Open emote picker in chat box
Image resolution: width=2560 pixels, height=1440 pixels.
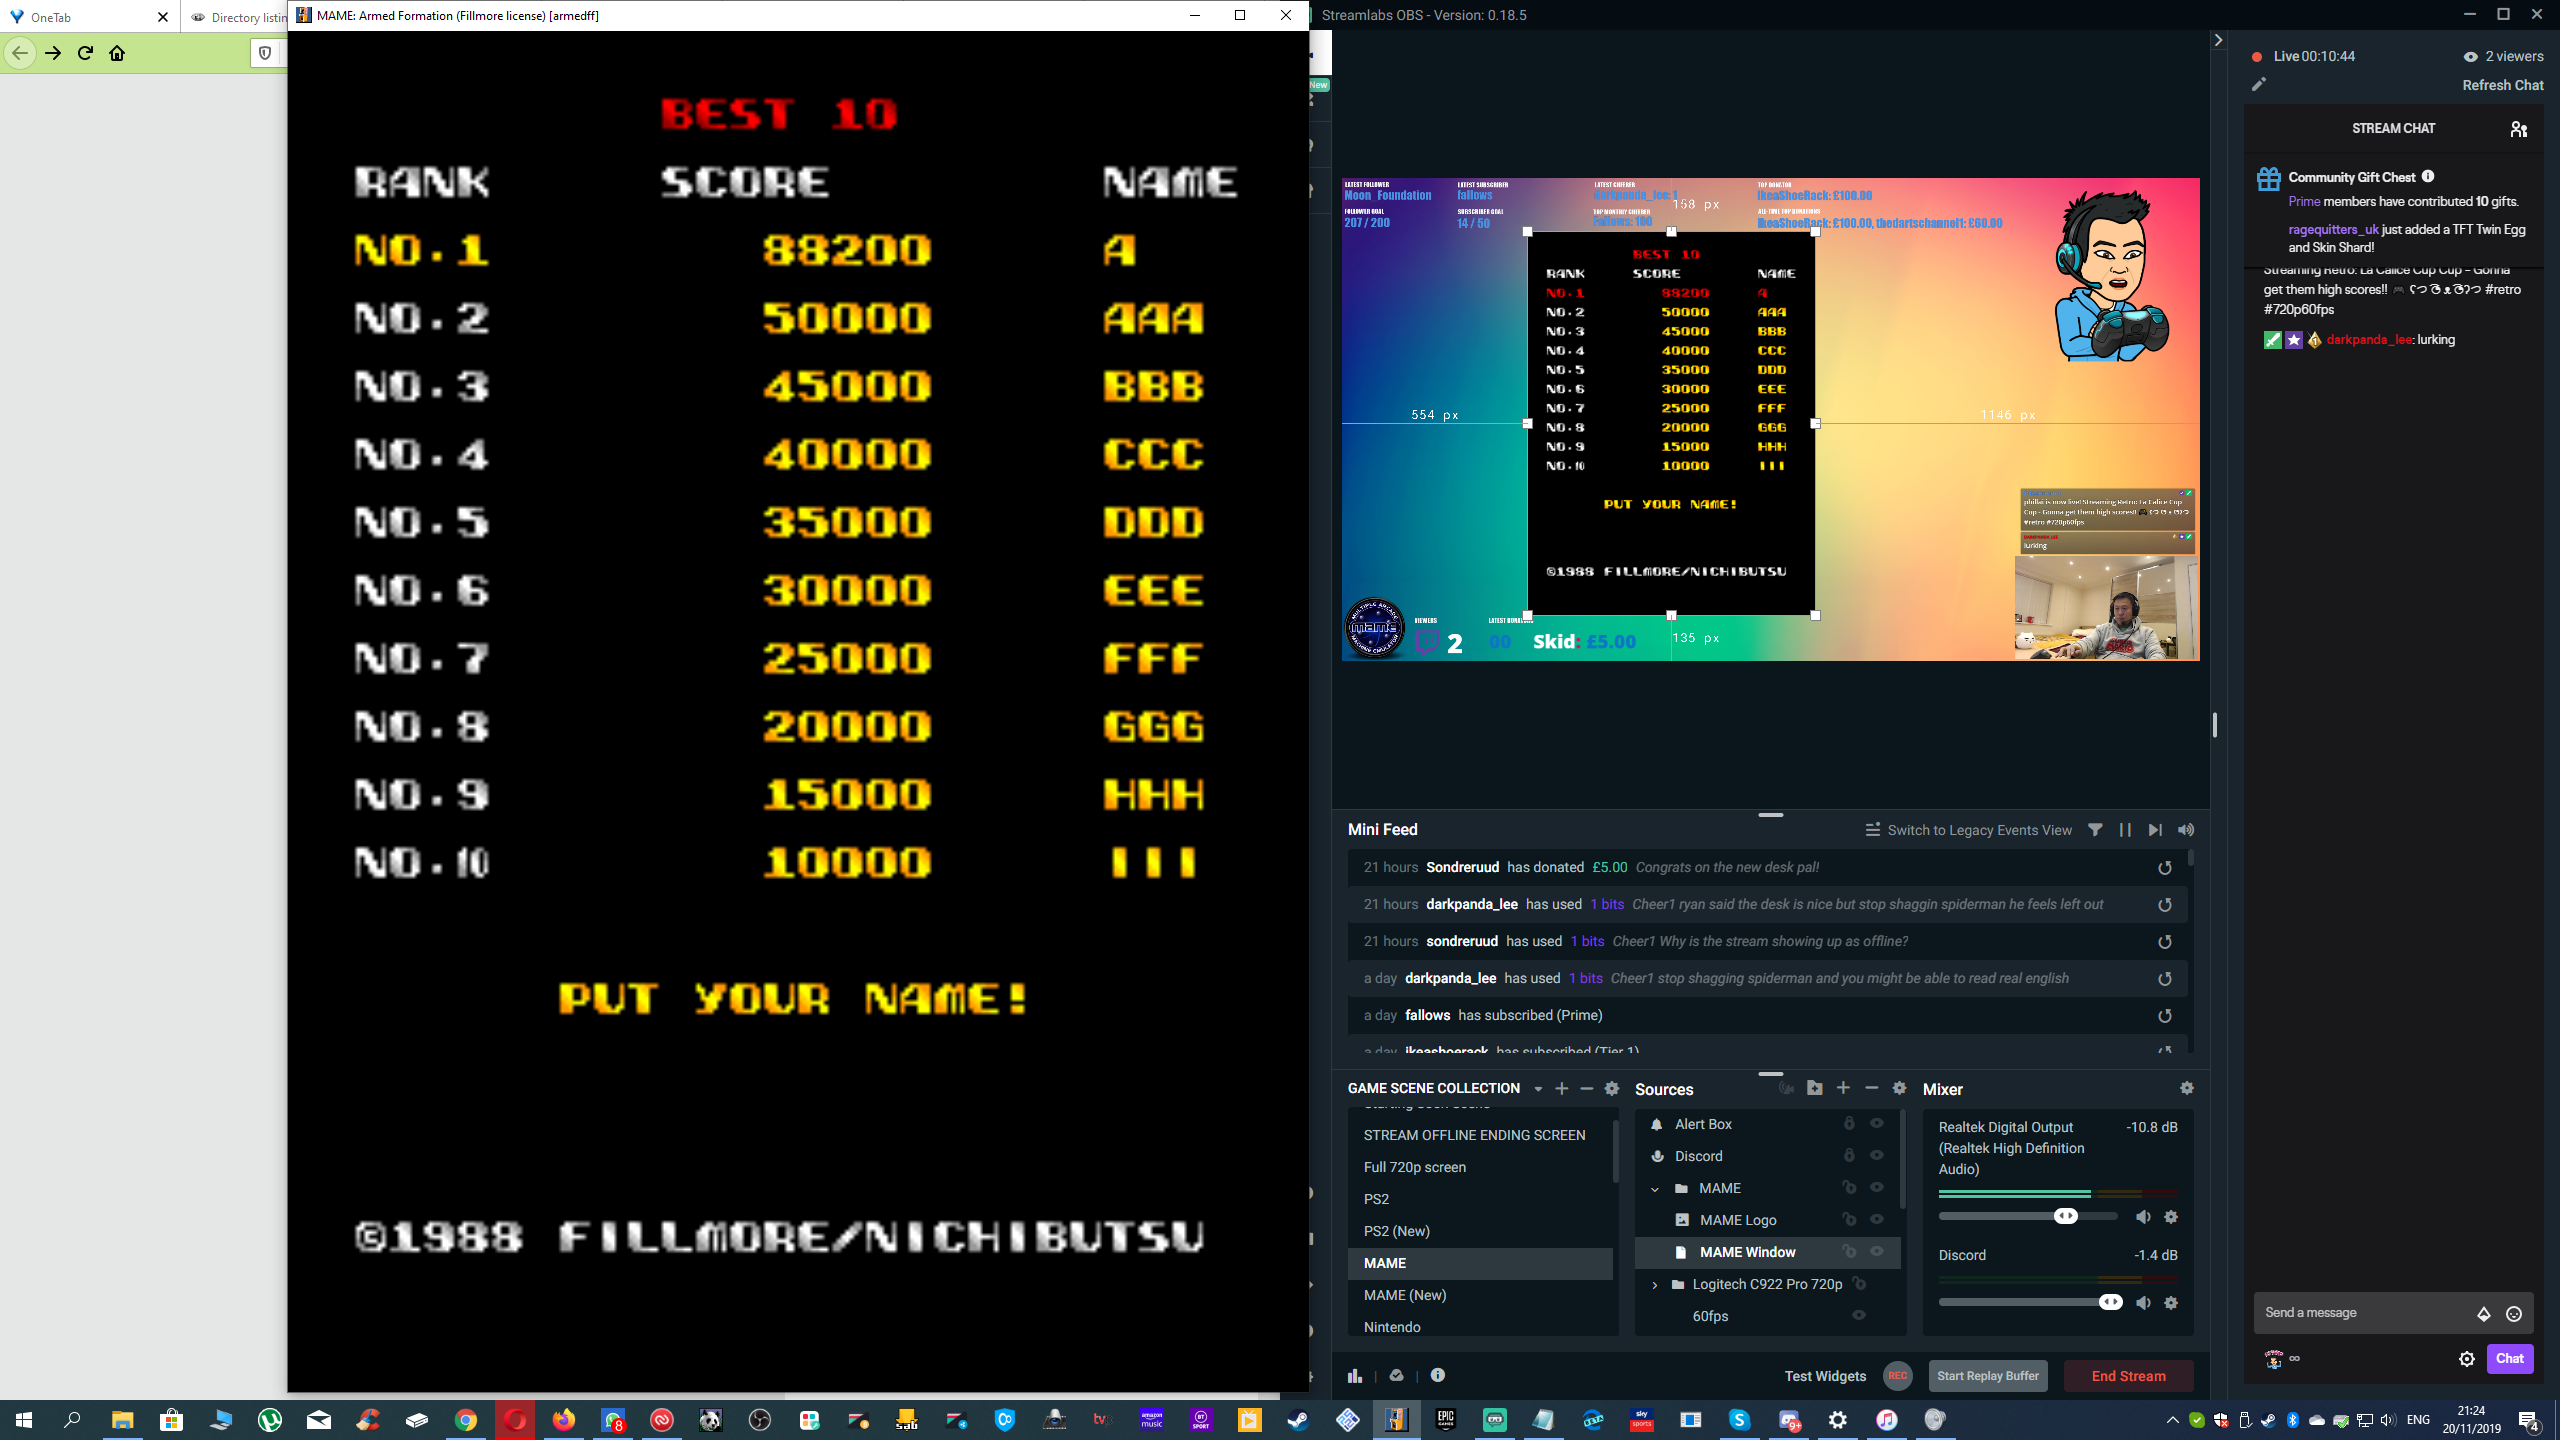2514,1314
